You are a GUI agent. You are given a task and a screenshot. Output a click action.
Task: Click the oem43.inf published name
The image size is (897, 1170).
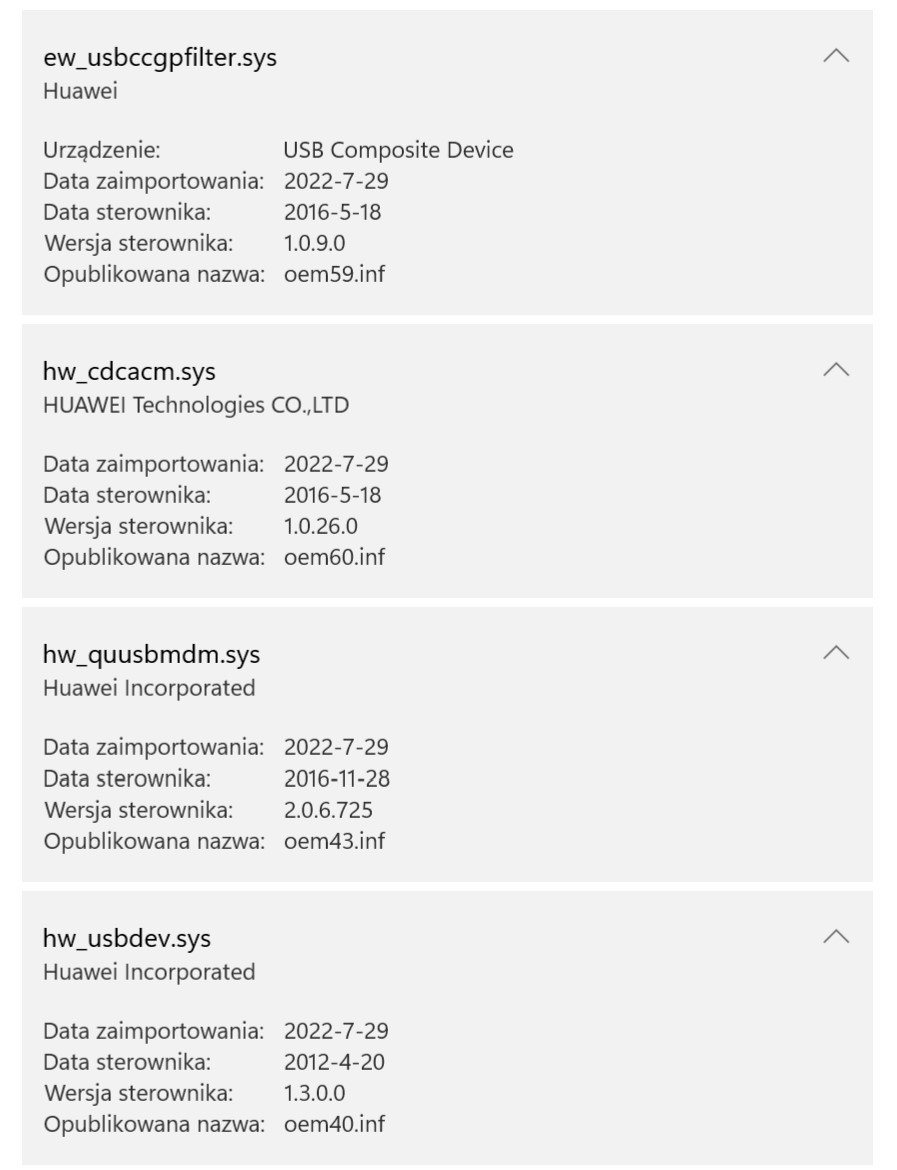point(334,841)
